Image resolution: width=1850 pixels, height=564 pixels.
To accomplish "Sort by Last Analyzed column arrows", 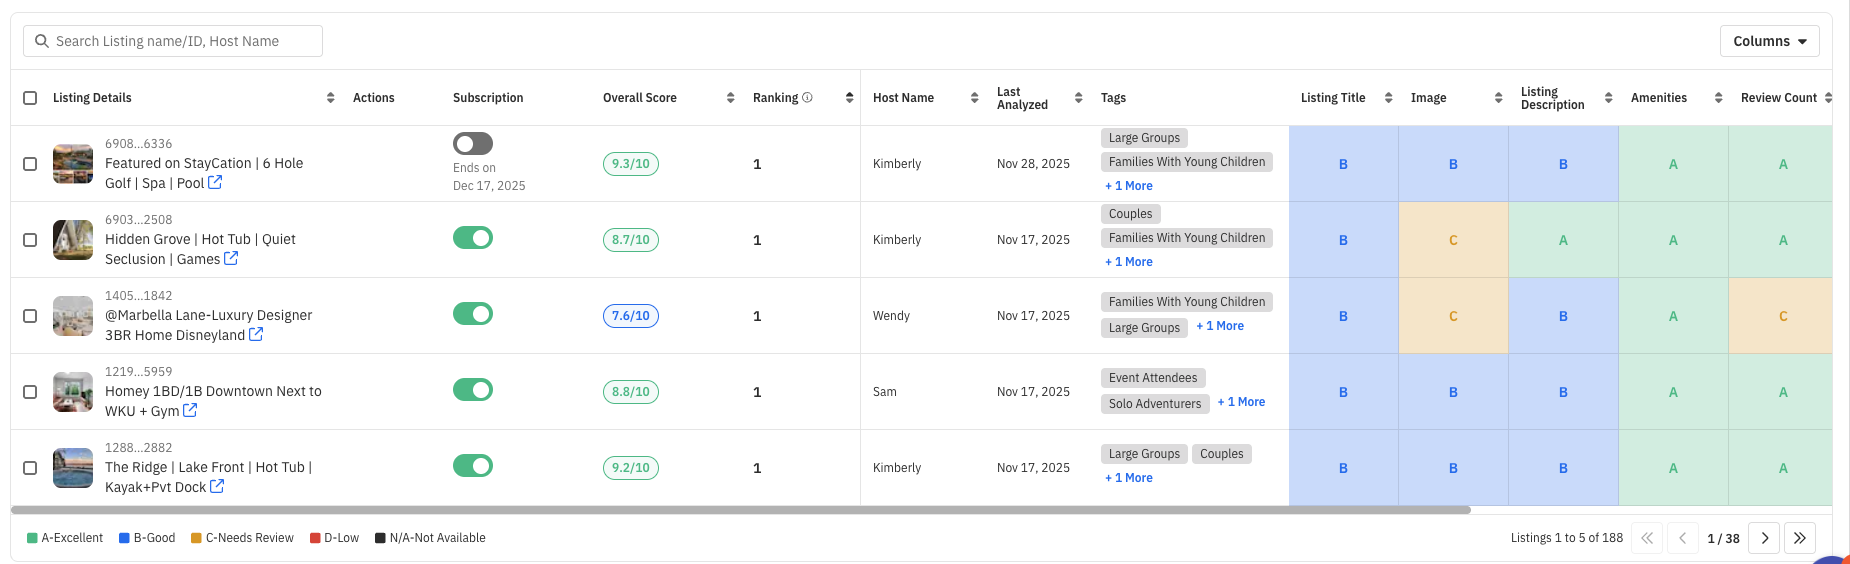I will 1078,98.
